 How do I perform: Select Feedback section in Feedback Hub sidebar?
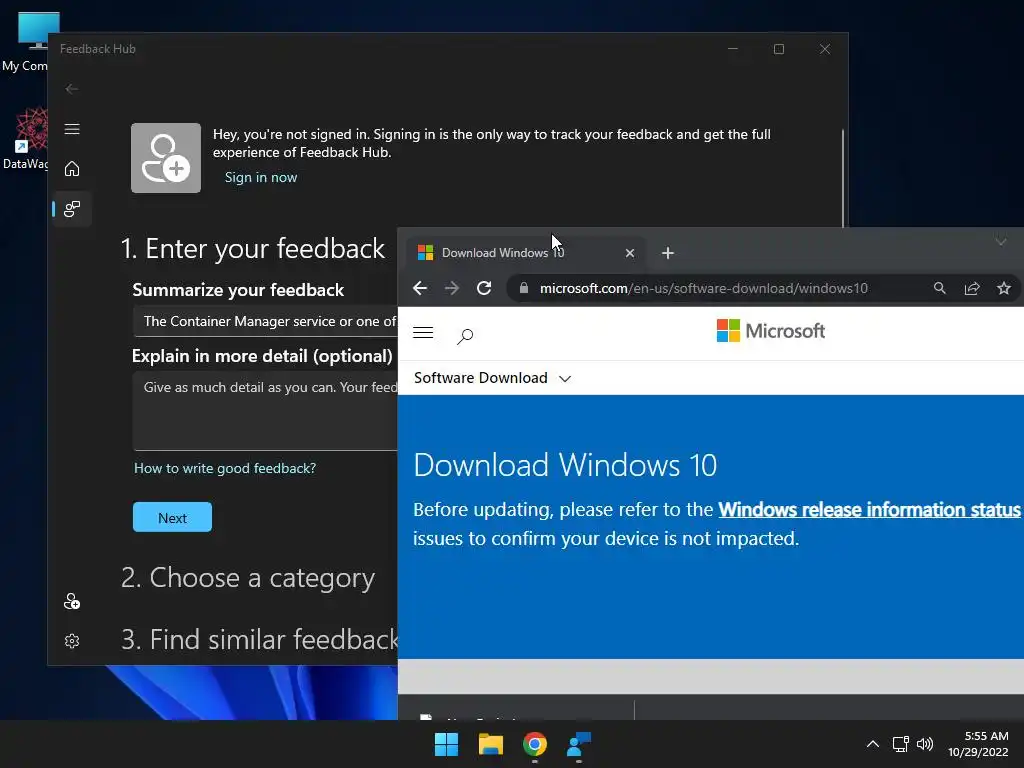72,209
